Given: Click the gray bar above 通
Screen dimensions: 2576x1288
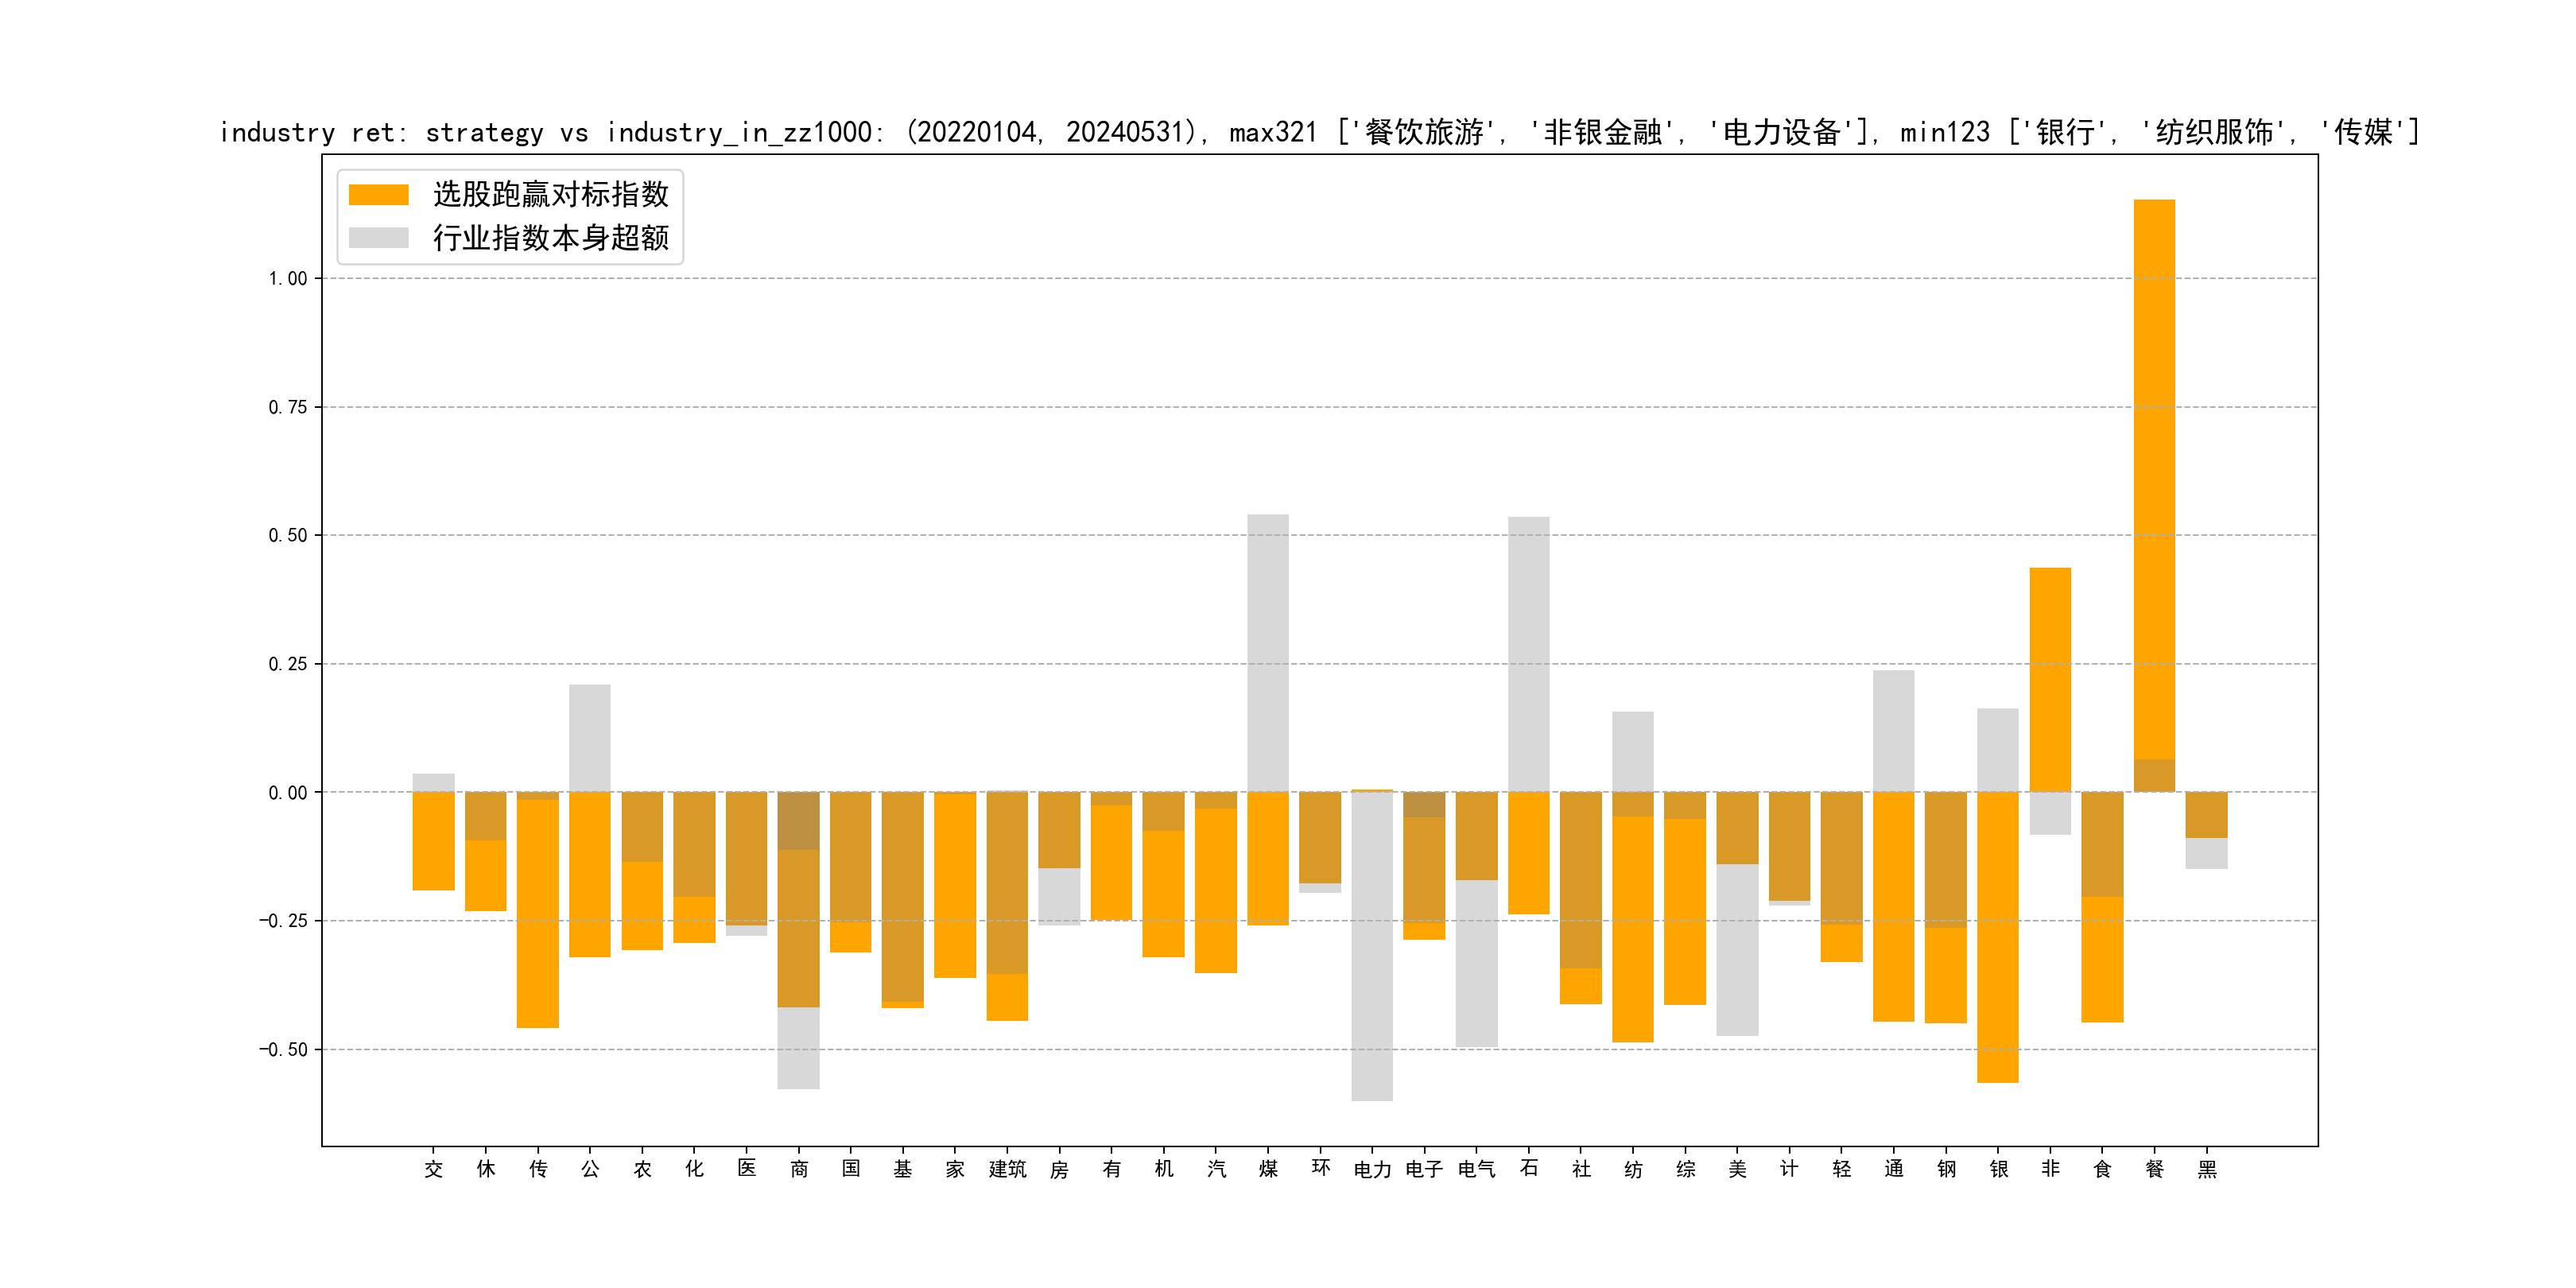Looking at the screenshot, I should coord(1893,730).
